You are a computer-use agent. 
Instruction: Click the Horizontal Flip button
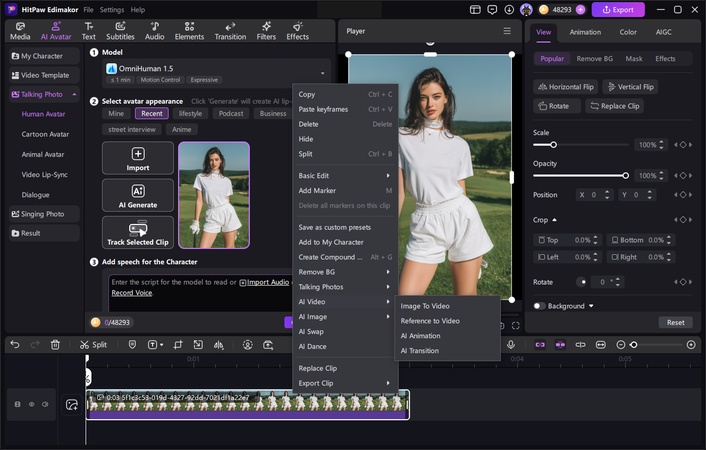point(566,87)
